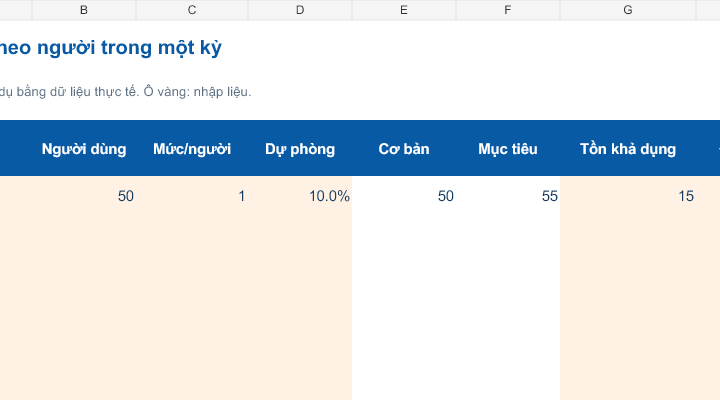
Task: Select column F header
Action: (508, 10)
